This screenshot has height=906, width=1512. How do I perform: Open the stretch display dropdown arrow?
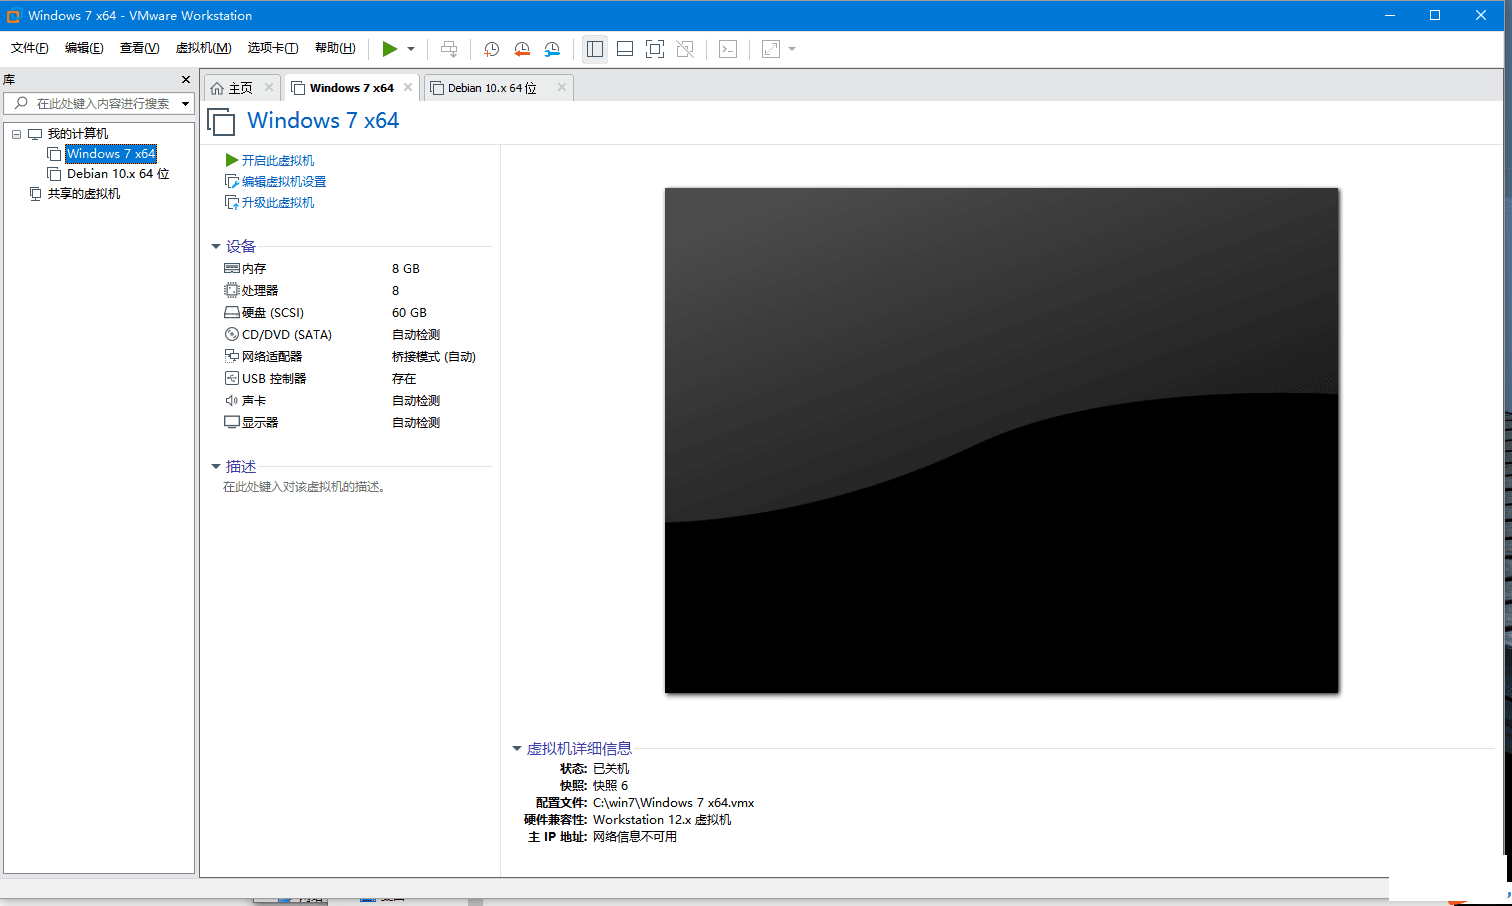coord(792,49)
